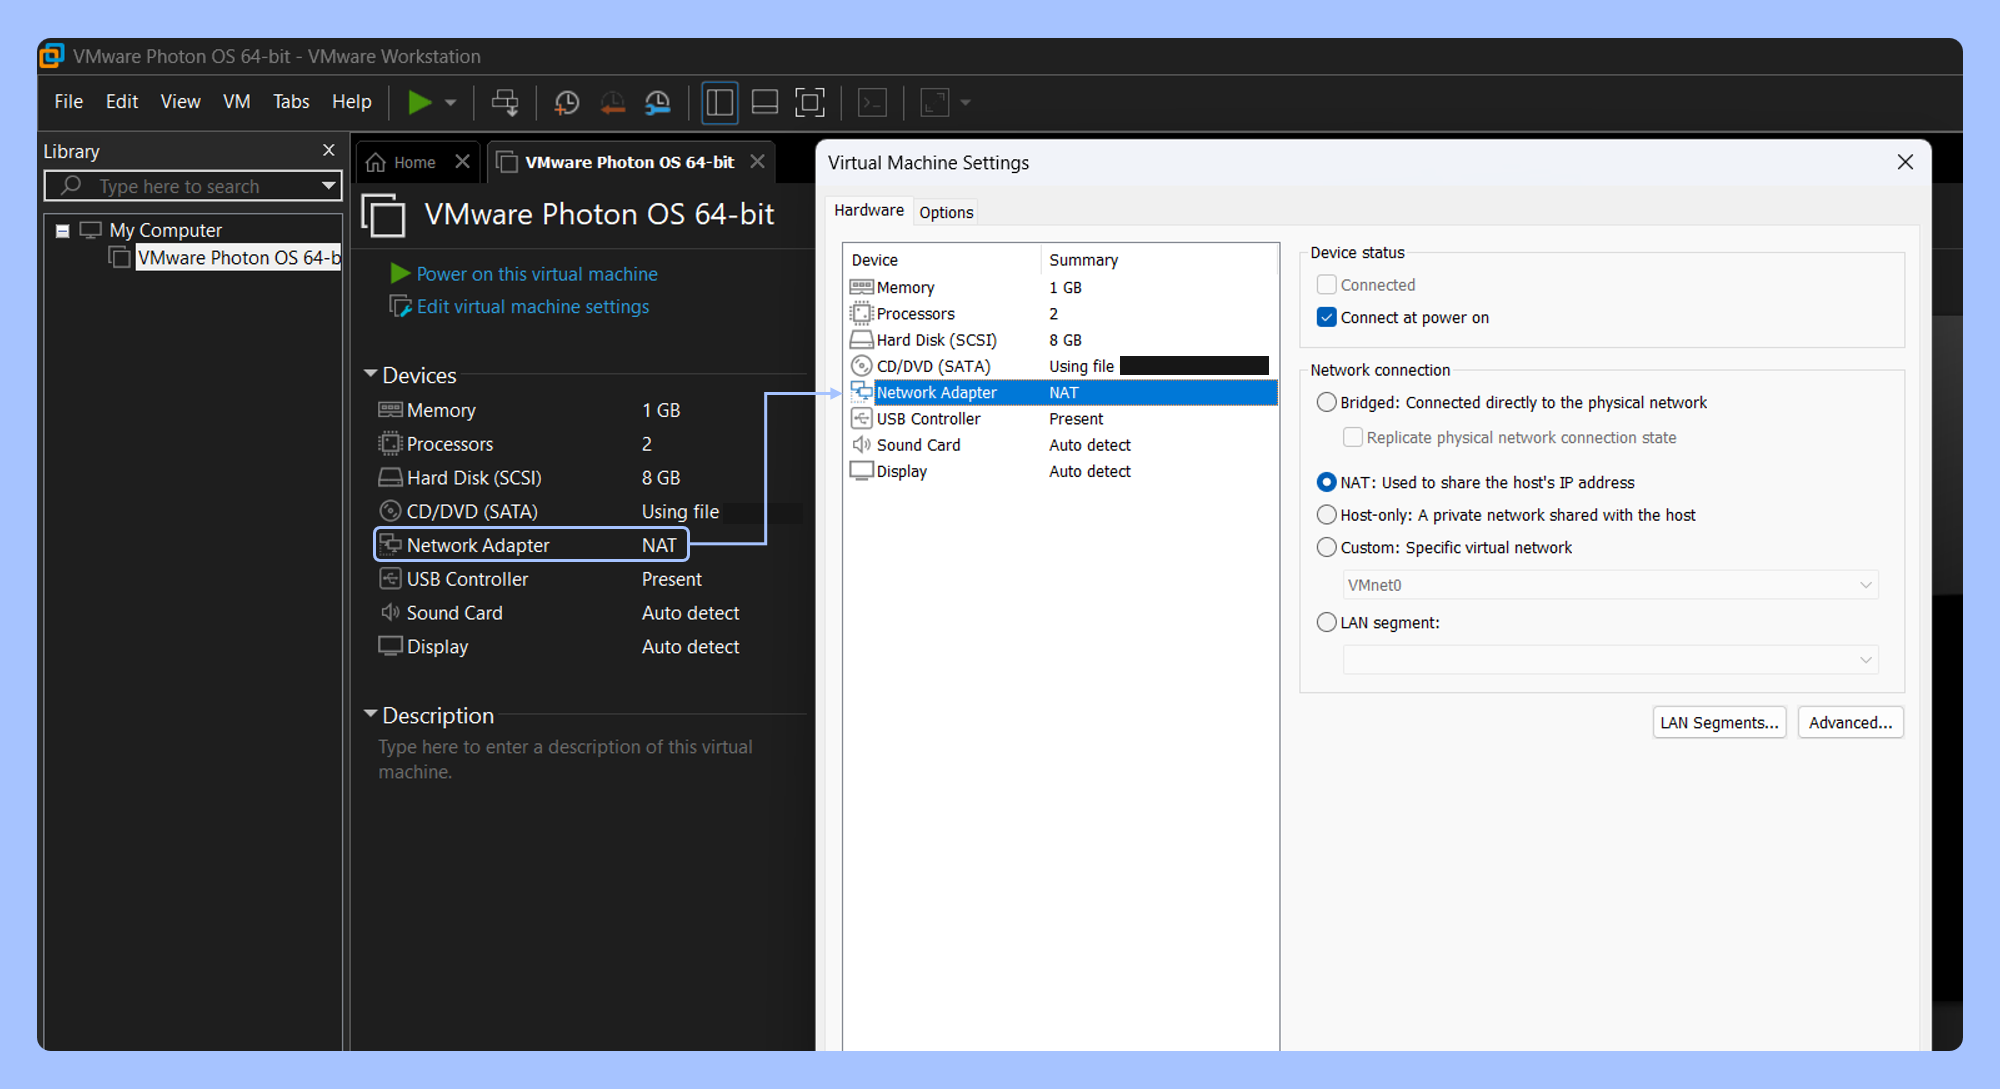Click the Processors chip icon in the settings dialog

click(x=861, y=314)
